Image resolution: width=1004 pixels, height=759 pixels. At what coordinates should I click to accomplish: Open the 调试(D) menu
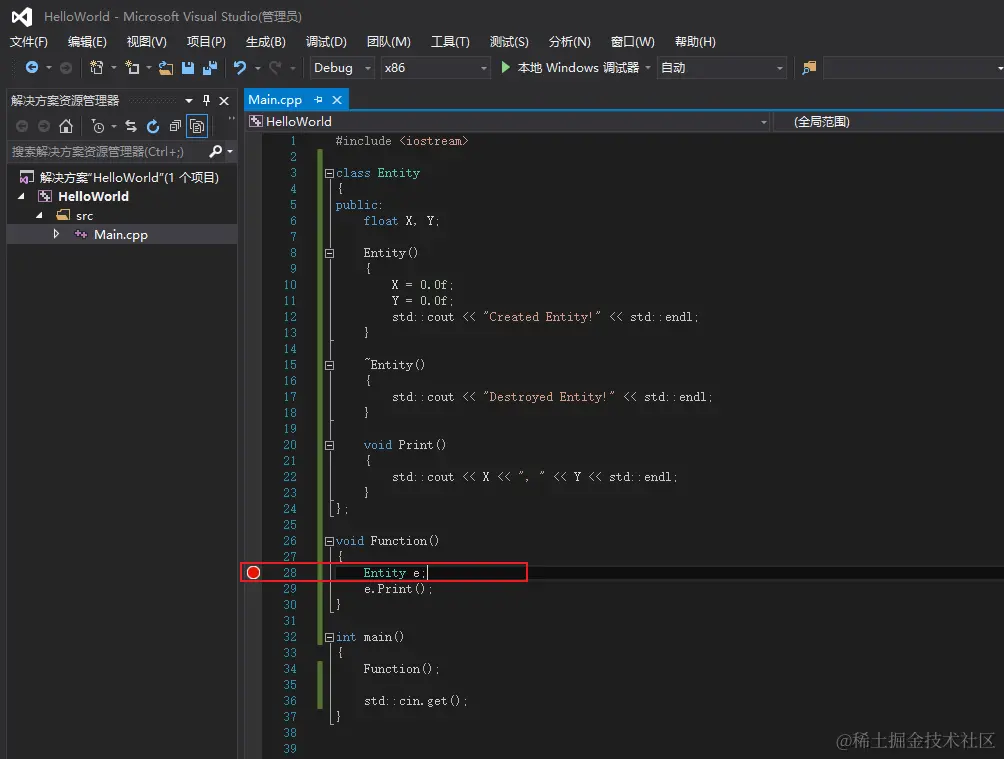(326, 41)
